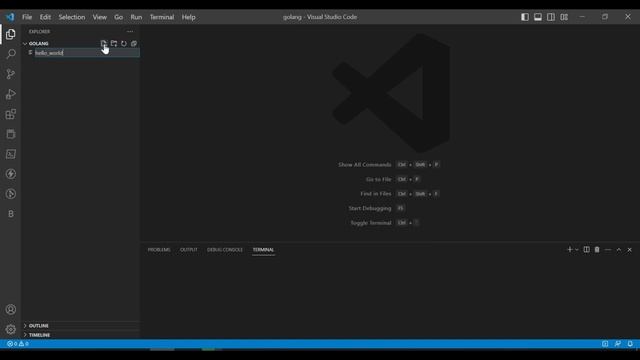Refresh the Explorer file list

pos(124,43)
